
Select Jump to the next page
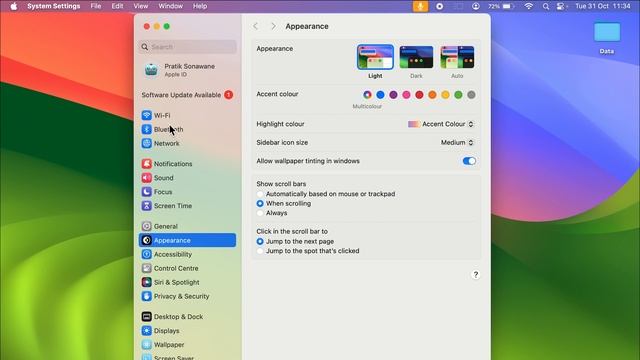tap(260, 241)
